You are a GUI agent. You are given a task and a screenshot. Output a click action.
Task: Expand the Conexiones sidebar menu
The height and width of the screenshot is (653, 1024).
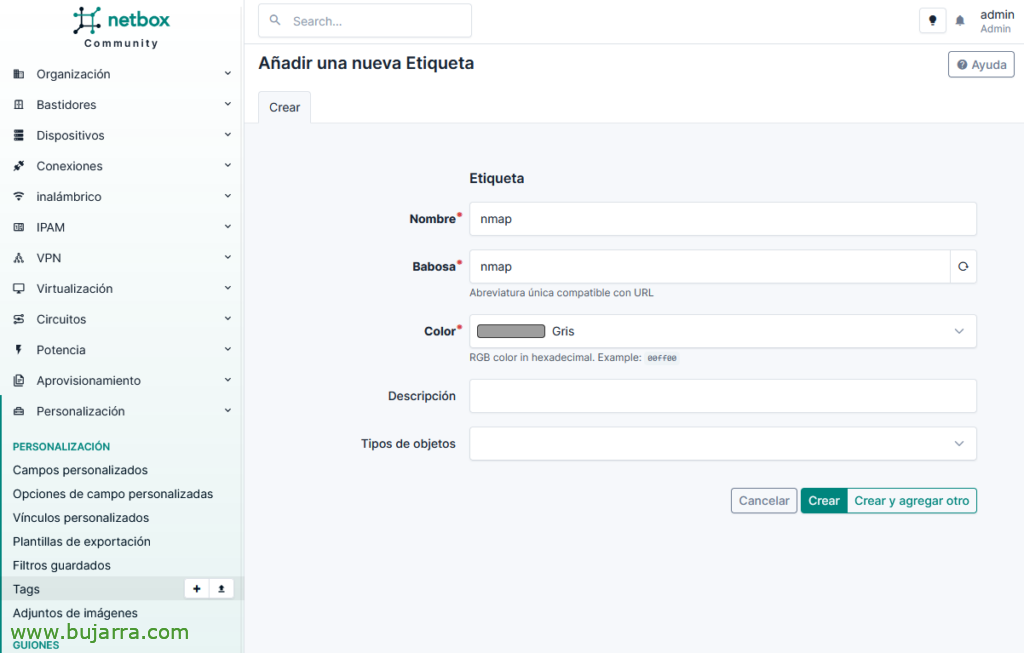[120, 165]
